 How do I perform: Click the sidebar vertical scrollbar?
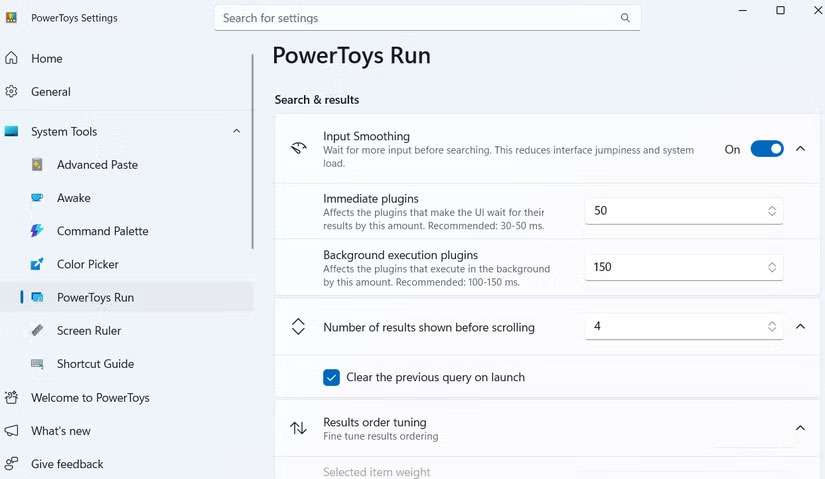253,152
